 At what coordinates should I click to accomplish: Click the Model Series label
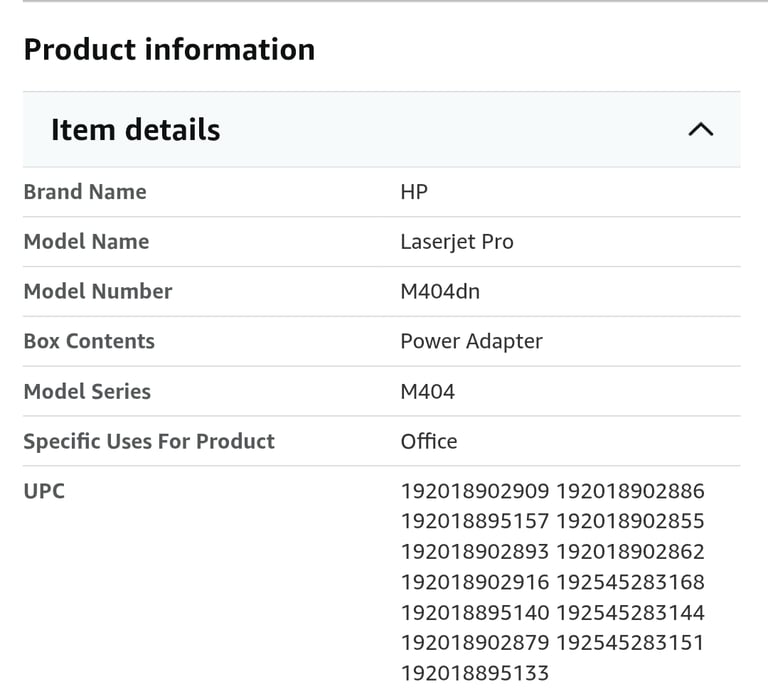[x=87, y=391]
